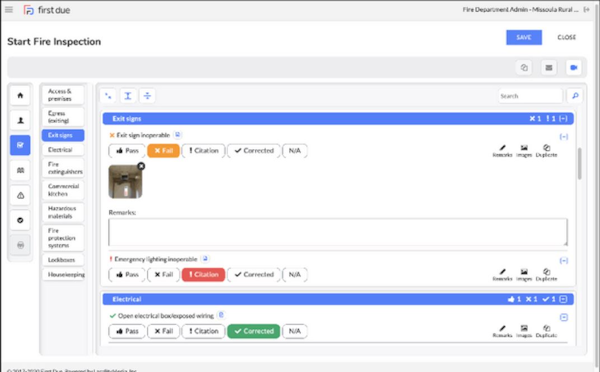Go to Electrical in section list
The width and height of the screenshot is (600, 372).
(63, 150)
